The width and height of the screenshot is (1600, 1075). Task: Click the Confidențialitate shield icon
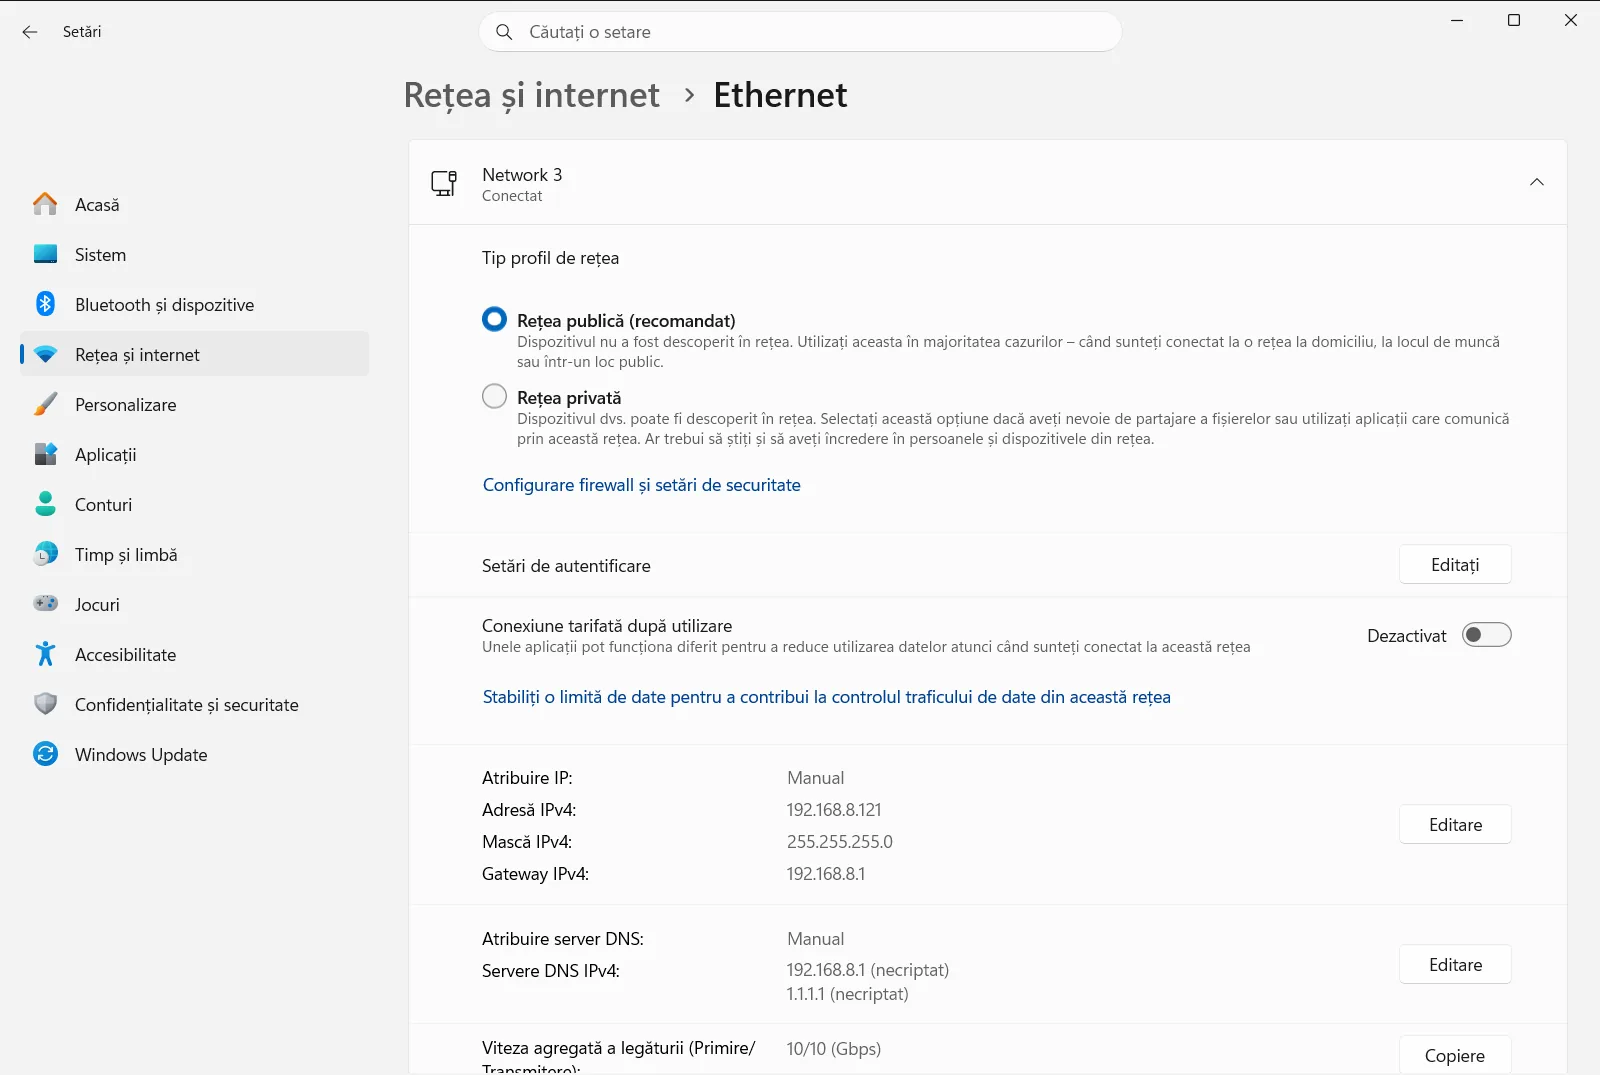tap(45, 704)
